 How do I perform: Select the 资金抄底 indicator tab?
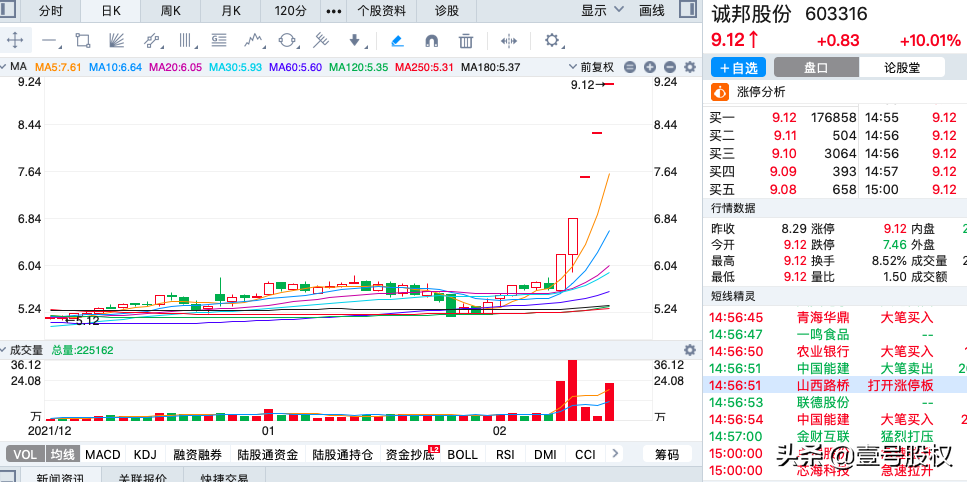(410, 455)
